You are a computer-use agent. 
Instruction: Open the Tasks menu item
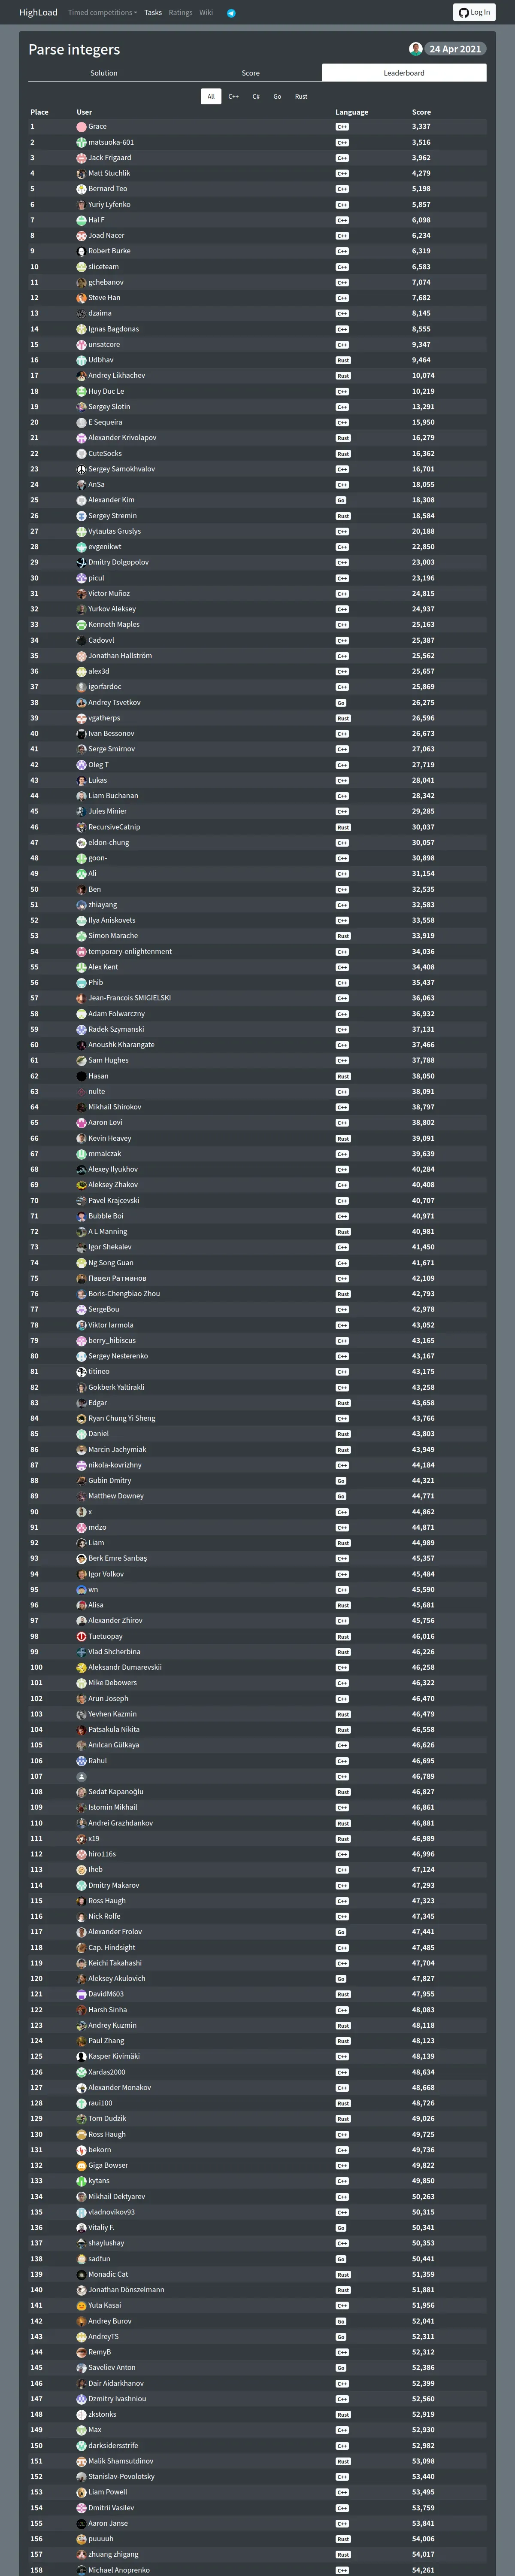pos(153,13)
